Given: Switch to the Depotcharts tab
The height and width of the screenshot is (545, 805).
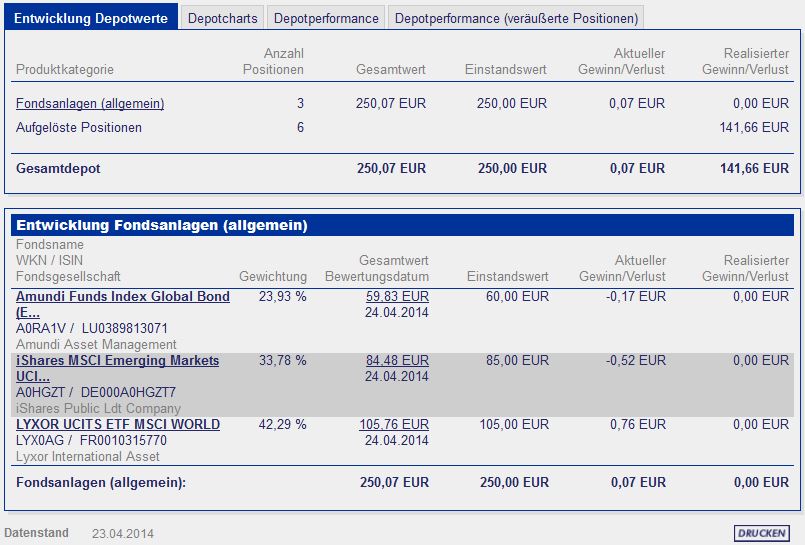Looking at the screenshot, I should coord(223,18).
